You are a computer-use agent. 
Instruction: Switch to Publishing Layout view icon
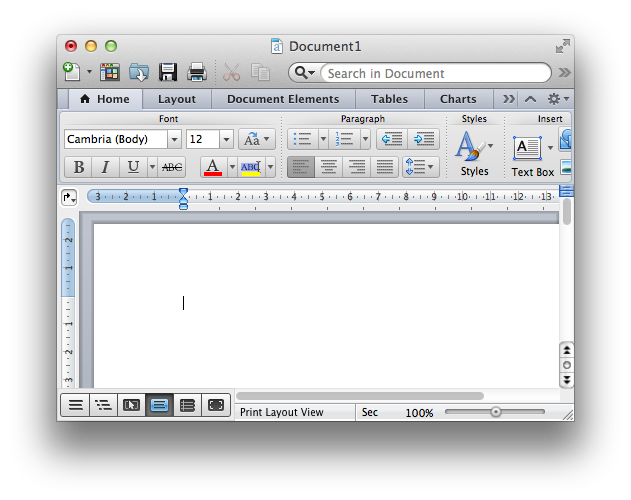coord(131,405)
